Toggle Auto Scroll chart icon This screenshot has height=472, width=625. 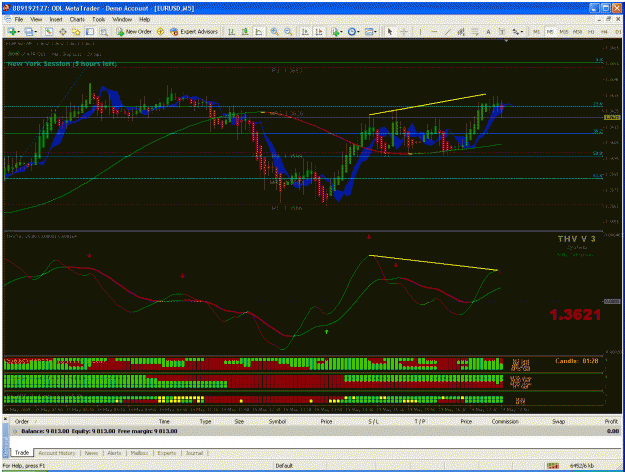[x=305, y=31]
